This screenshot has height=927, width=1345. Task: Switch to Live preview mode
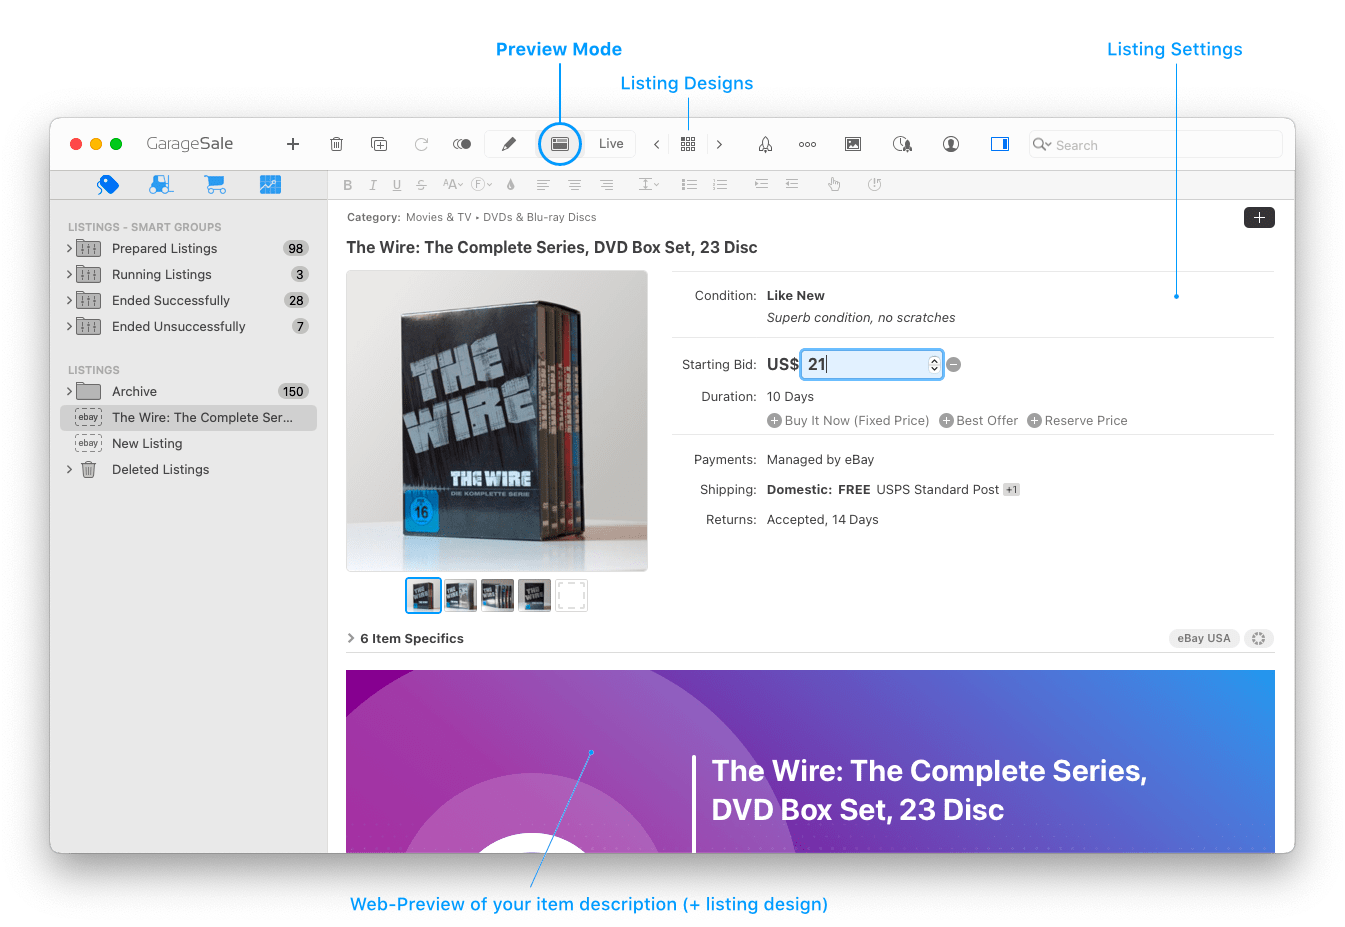click(610, 144)
